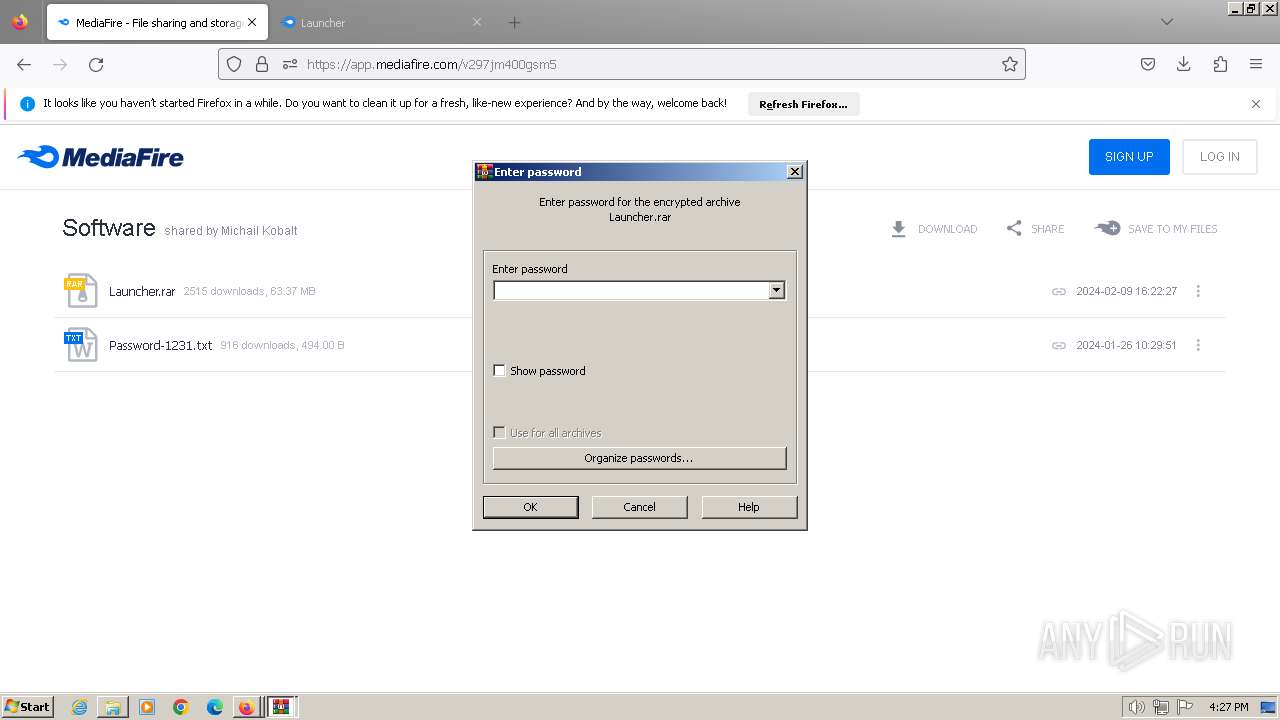Close the MediaFire tab

tap(252, 22)
